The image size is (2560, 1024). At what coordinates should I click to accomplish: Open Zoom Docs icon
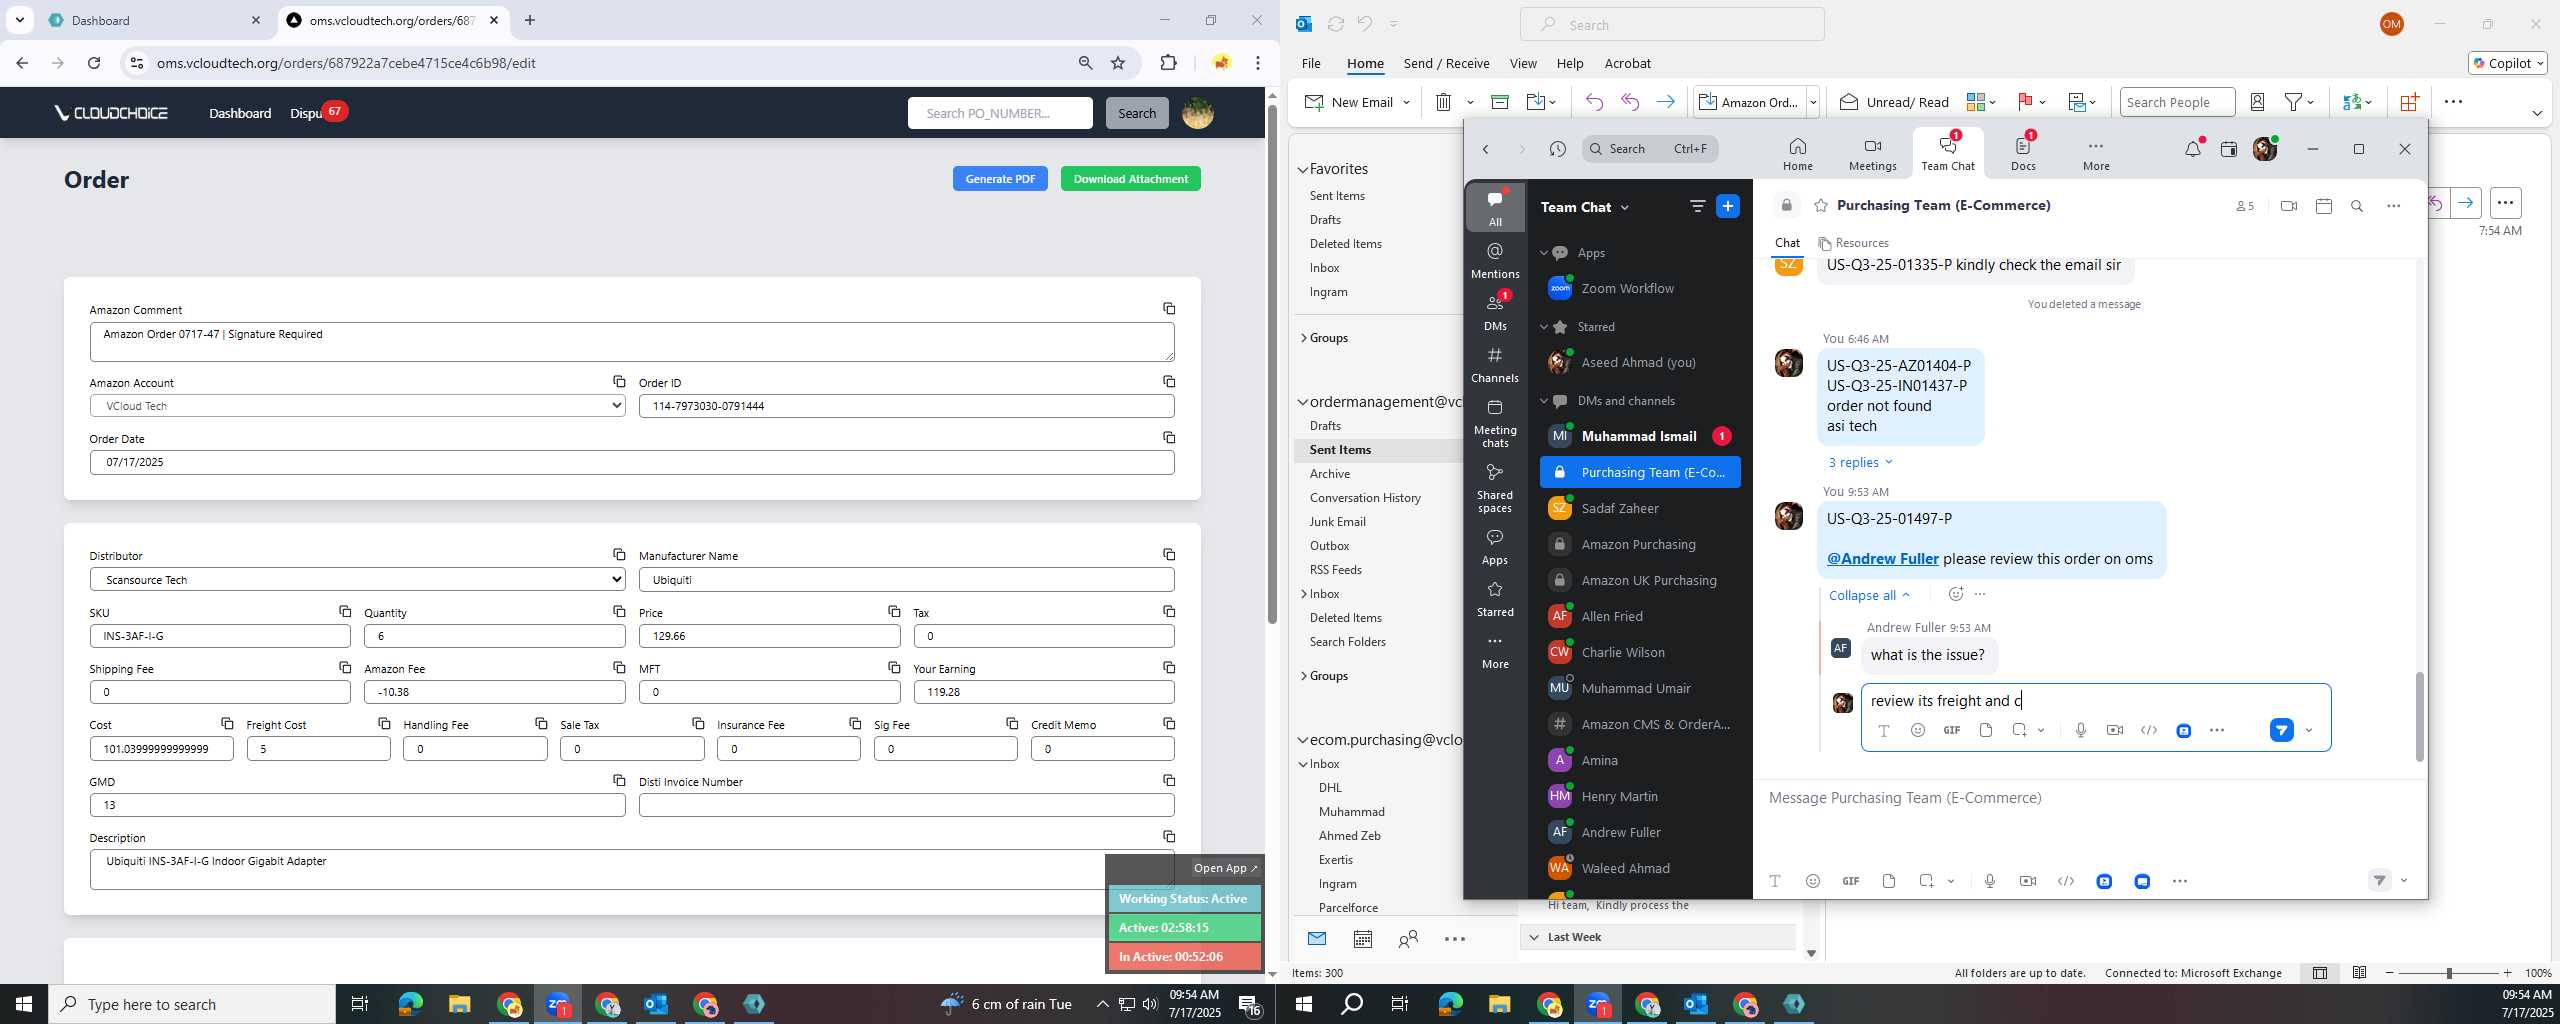tap(2023, 154)
